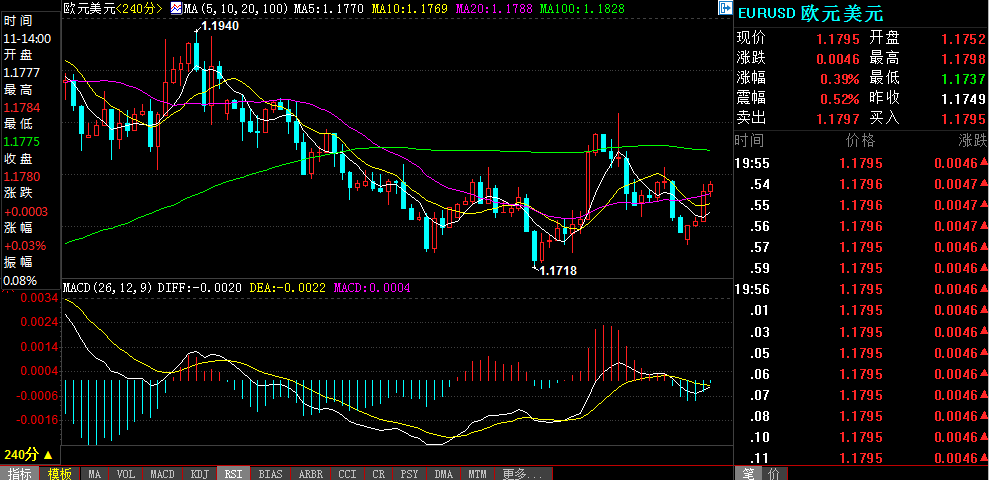Click the 1.1718 low price marker

(557, 271)
